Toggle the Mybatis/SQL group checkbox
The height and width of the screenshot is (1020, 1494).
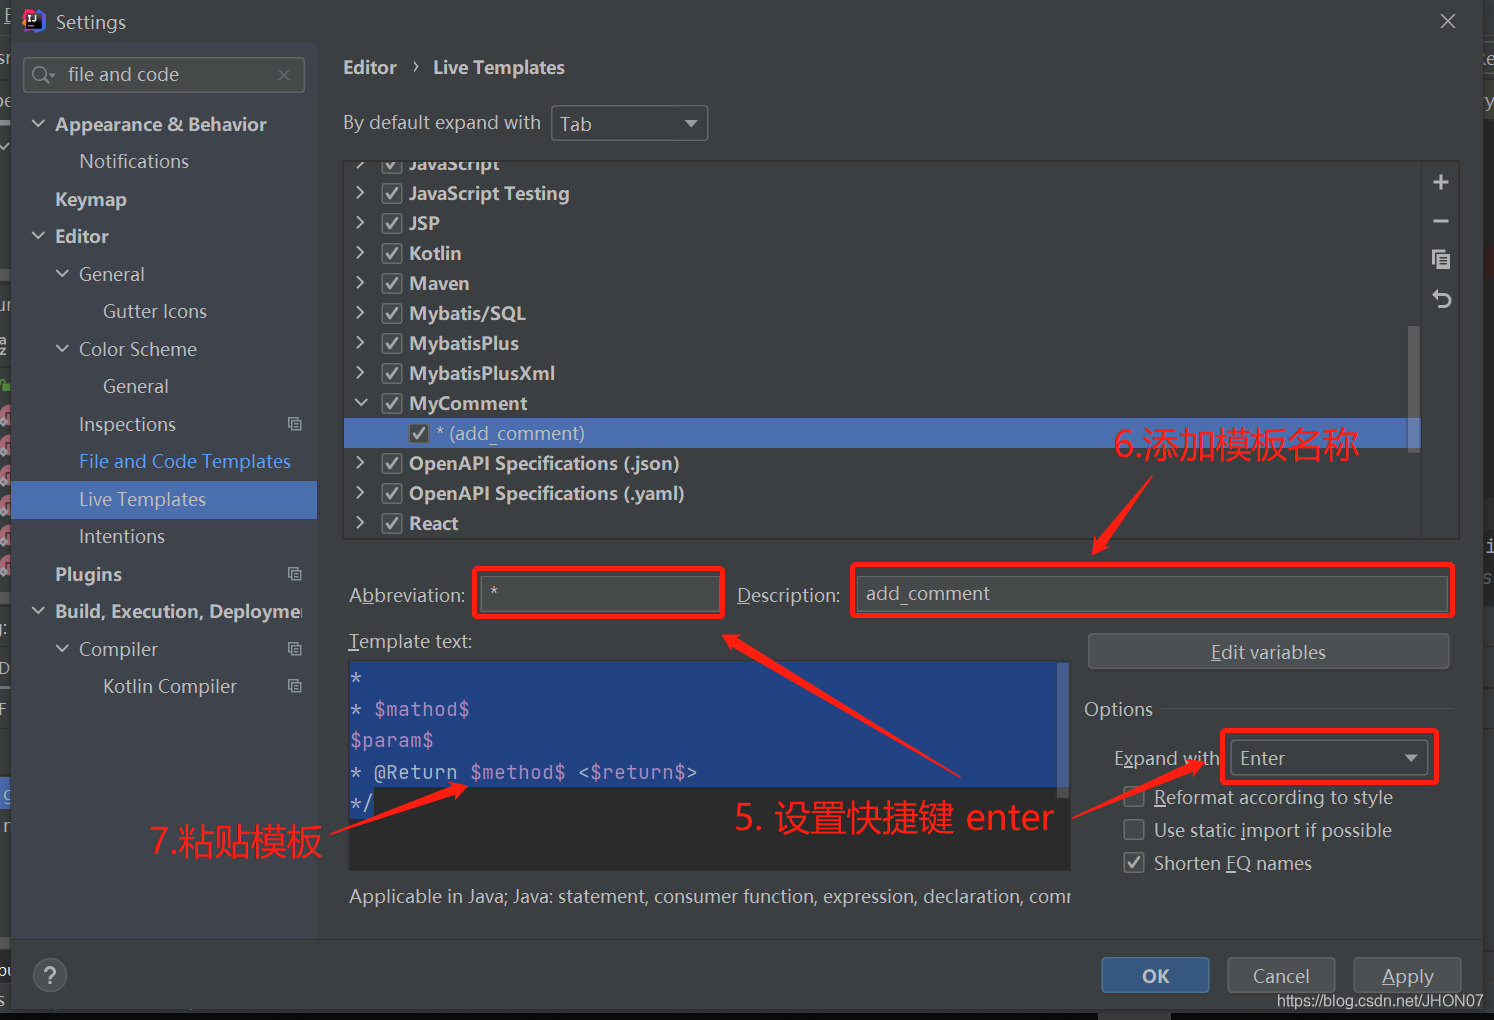point(392,314)
